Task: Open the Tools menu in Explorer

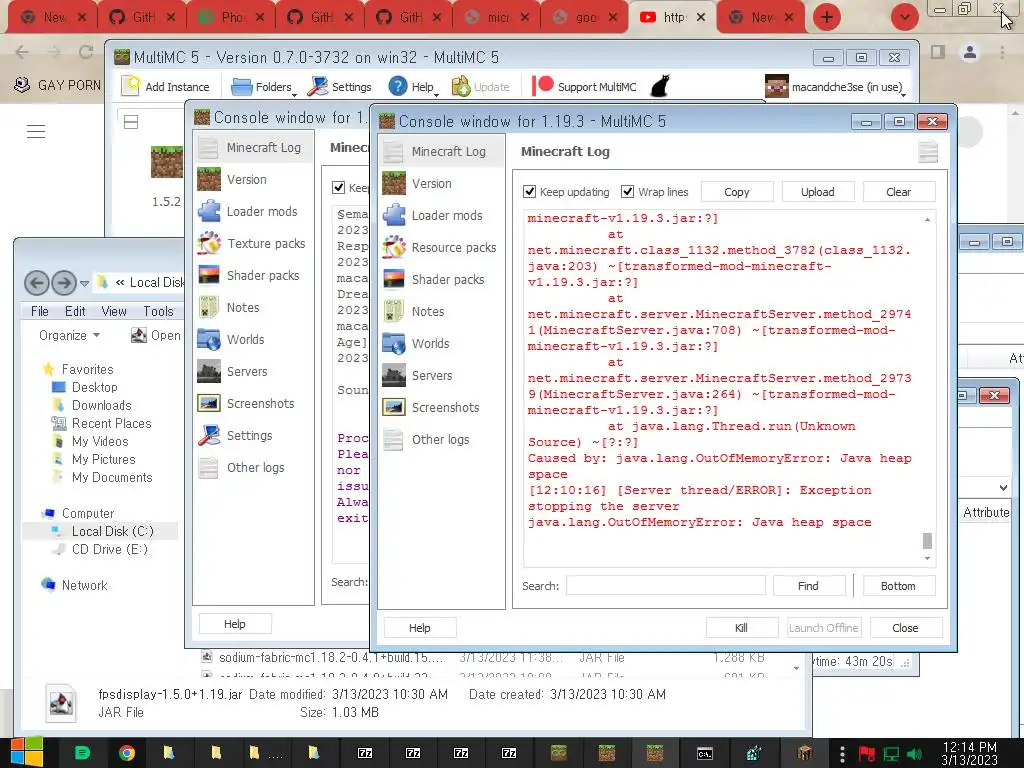Action: coord(159,312)
